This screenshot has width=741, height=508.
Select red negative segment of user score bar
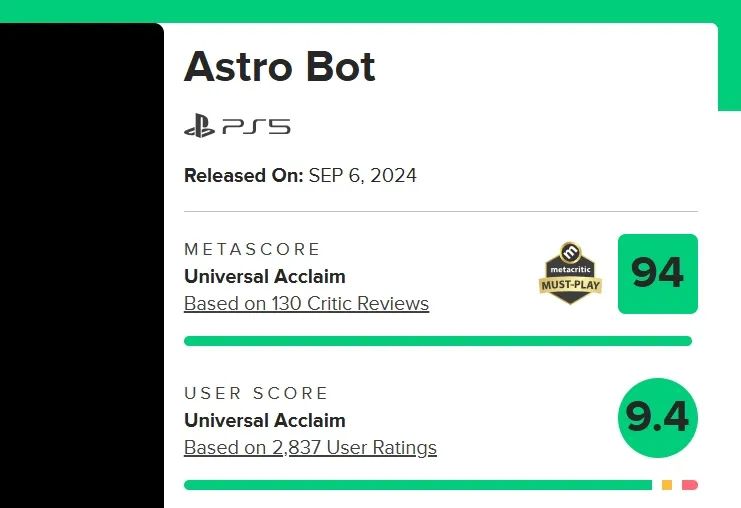tap(690, 485)
